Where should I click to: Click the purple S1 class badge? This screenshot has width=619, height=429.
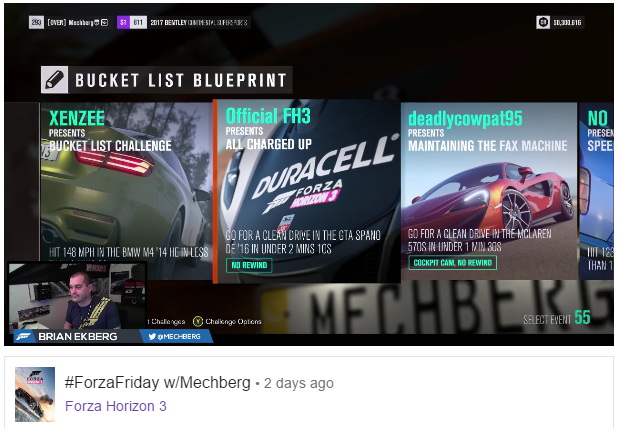(x=123, y=22)
